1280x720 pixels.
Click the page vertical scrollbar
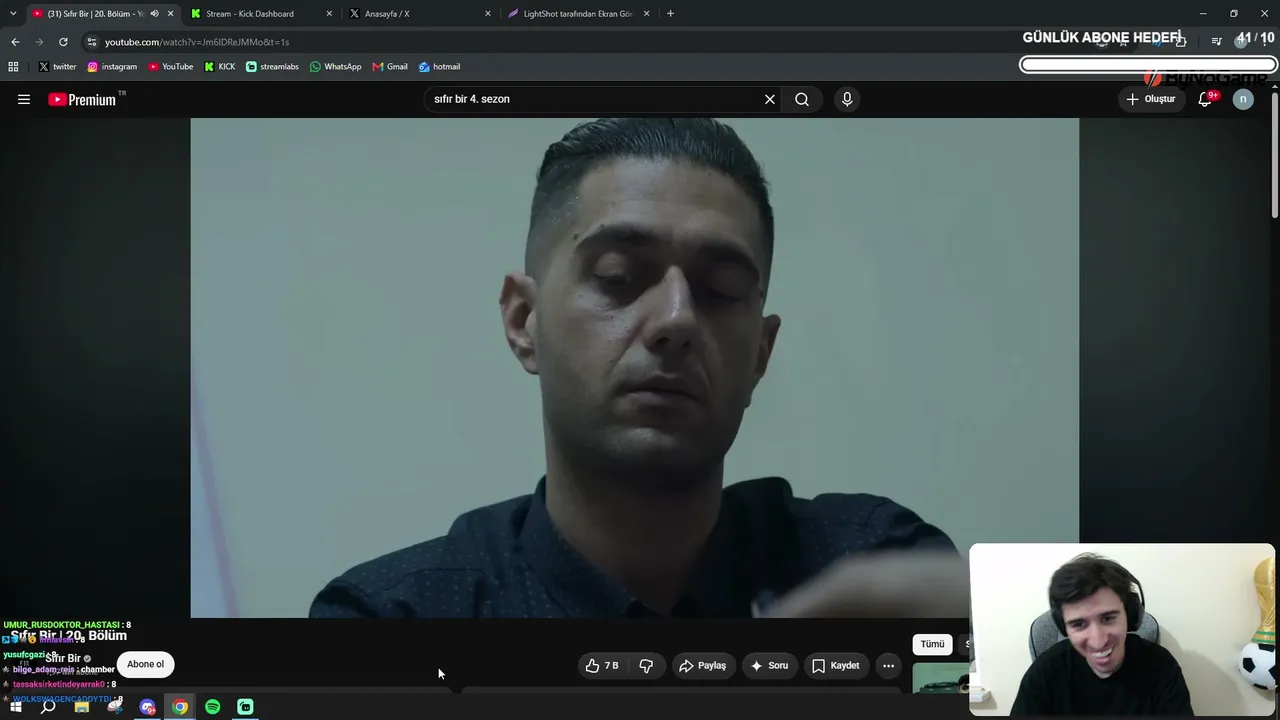click(1275, 156)
